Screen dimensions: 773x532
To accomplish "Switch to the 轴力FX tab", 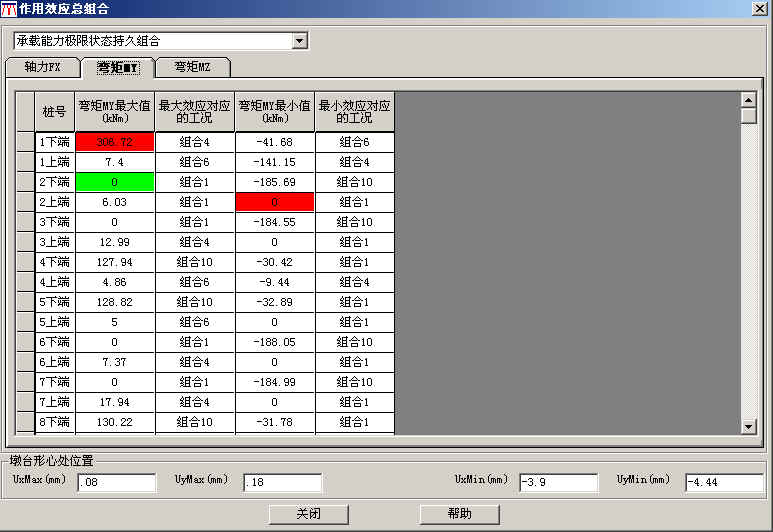I will pos(42,67).
